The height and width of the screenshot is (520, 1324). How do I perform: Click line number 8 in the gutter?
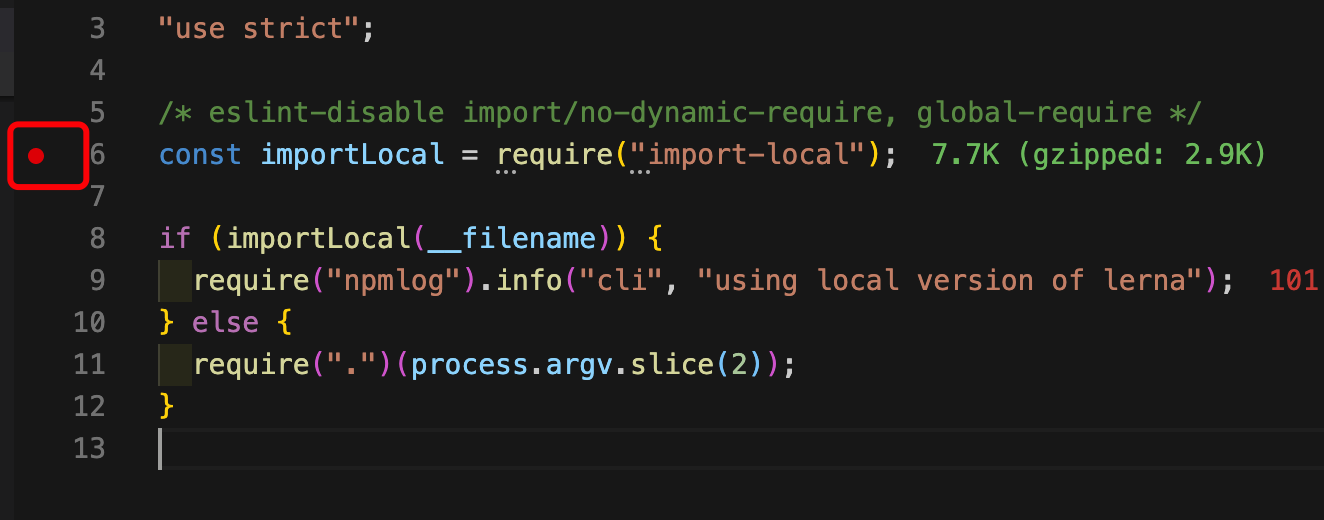click(x=96, y=238)
